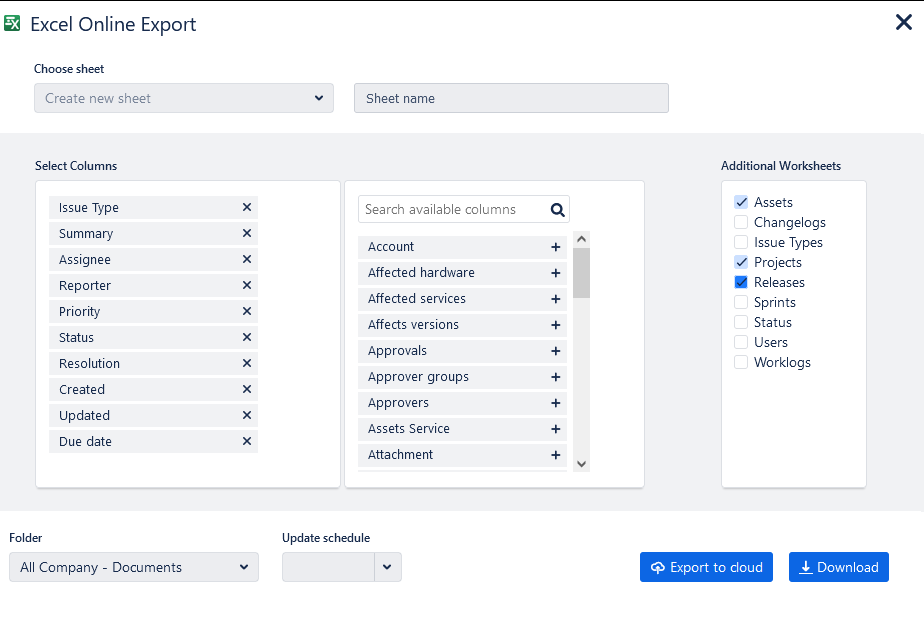Screen dimensions: 924x640
Task: Add the Affects versions column
Action: (555, 325)
